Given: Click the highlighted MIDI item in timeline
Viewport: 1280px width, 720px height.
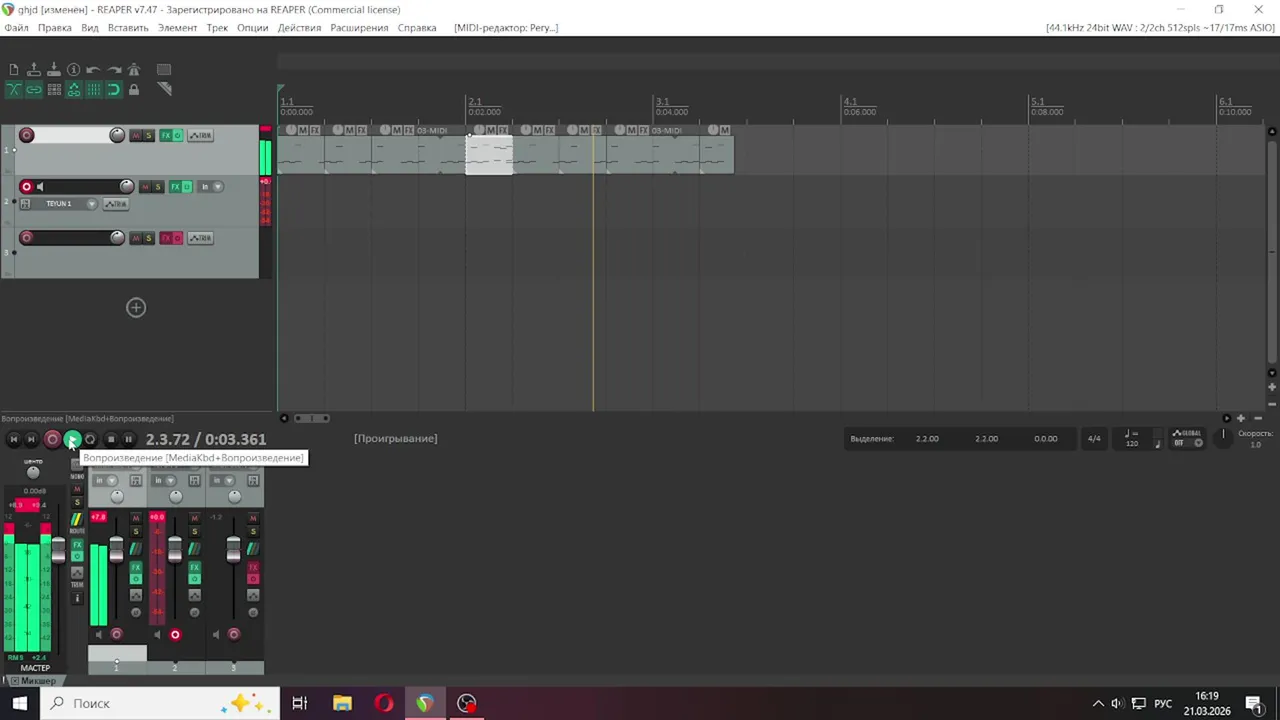Looking at the screenshot, I should [489, 155].
